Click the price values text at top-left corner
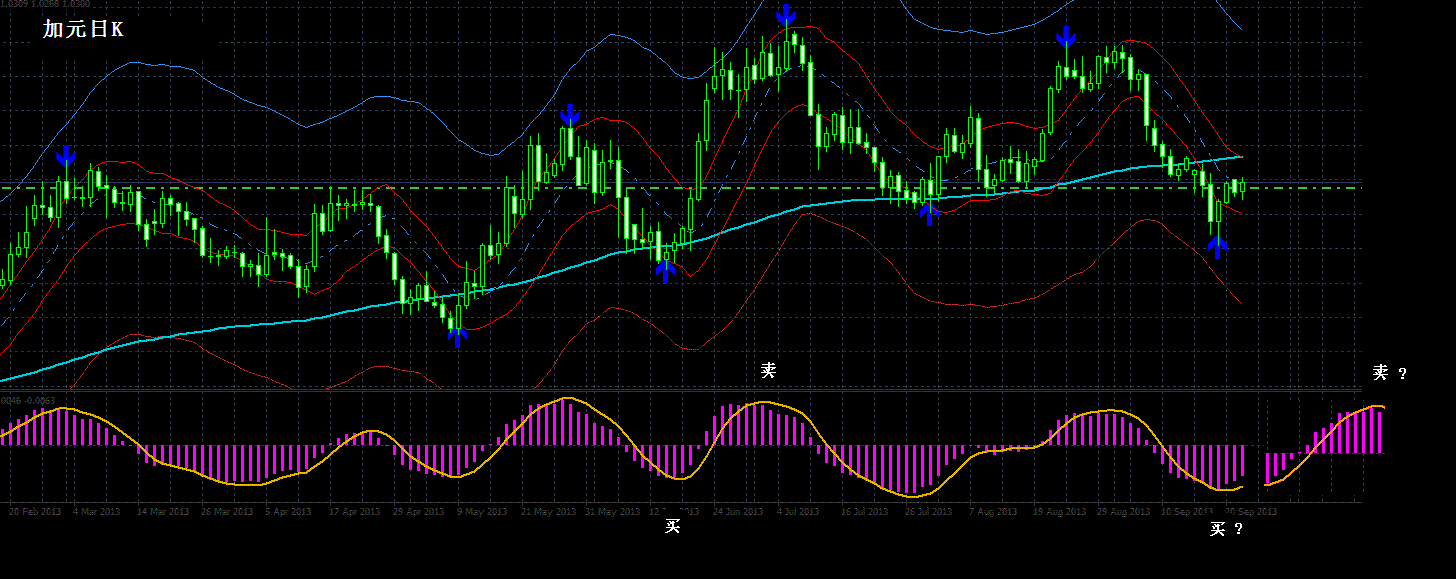Viewport: 1456px width, 579px height. tap(40, 5)
